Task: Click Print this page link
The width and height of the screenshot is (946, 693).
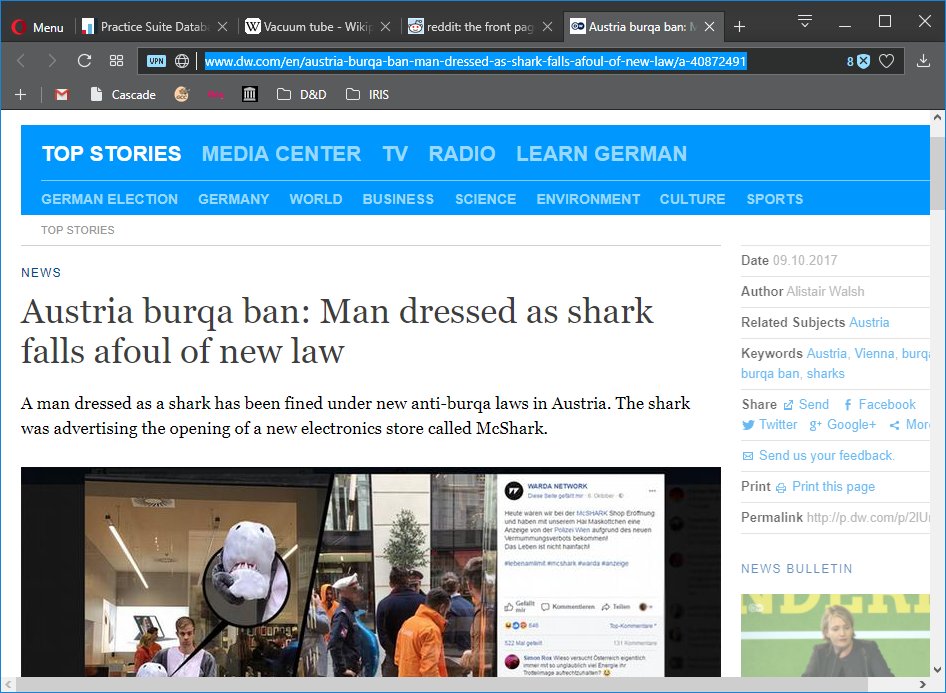Action: click(x=825, y=487)
